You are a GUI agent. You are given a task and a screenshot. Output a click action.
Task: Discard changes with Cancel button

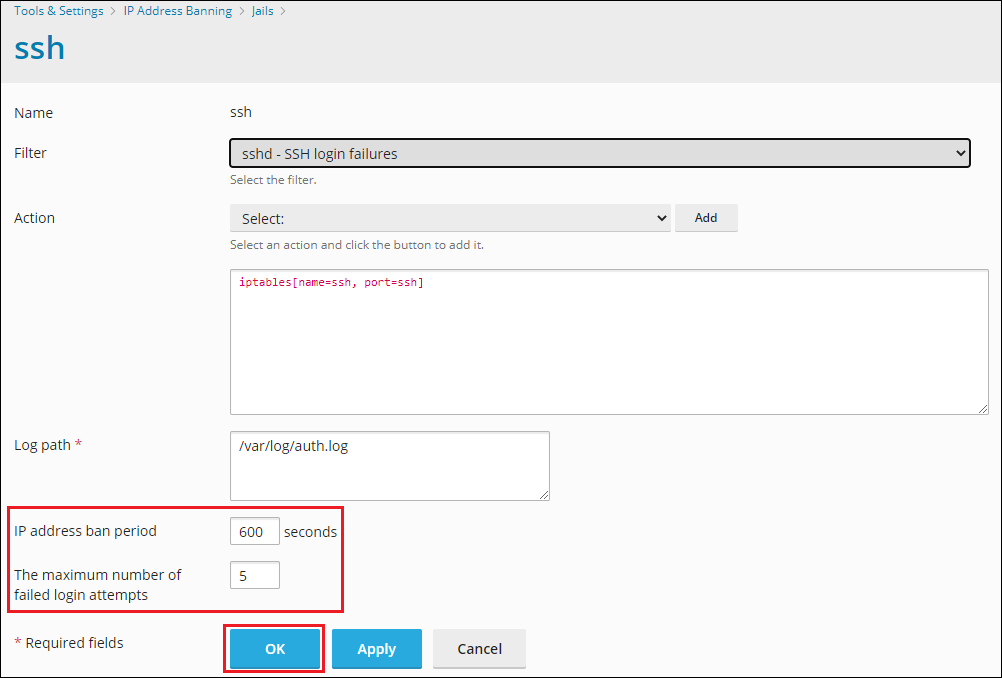[x=479, y=649]
